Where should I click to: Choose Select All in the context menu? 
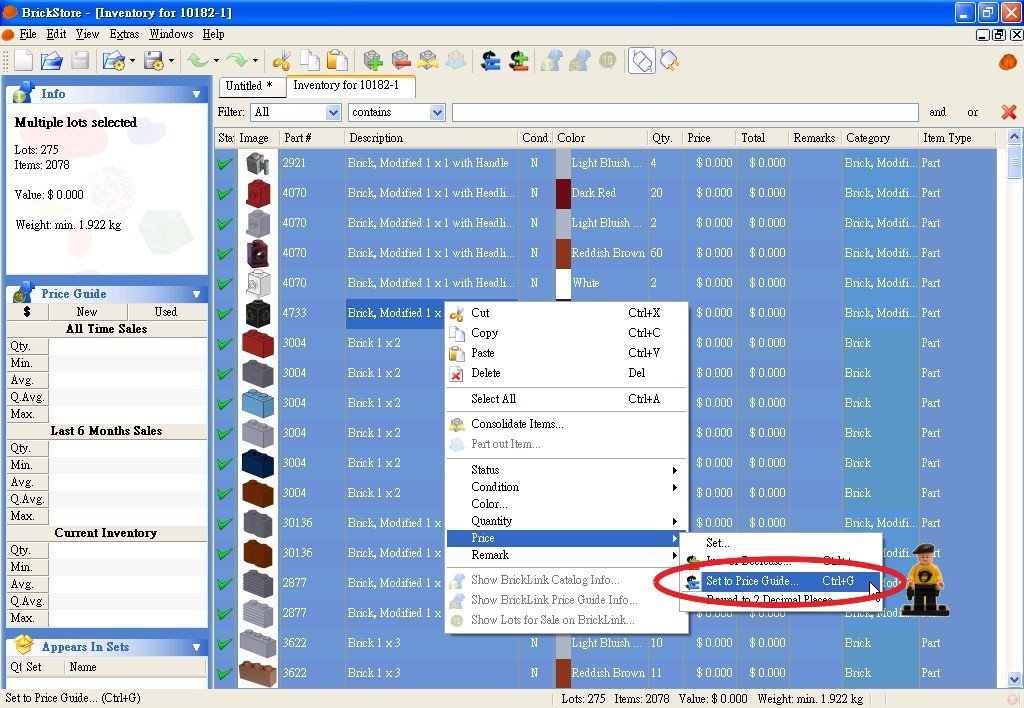click(567, 399)
